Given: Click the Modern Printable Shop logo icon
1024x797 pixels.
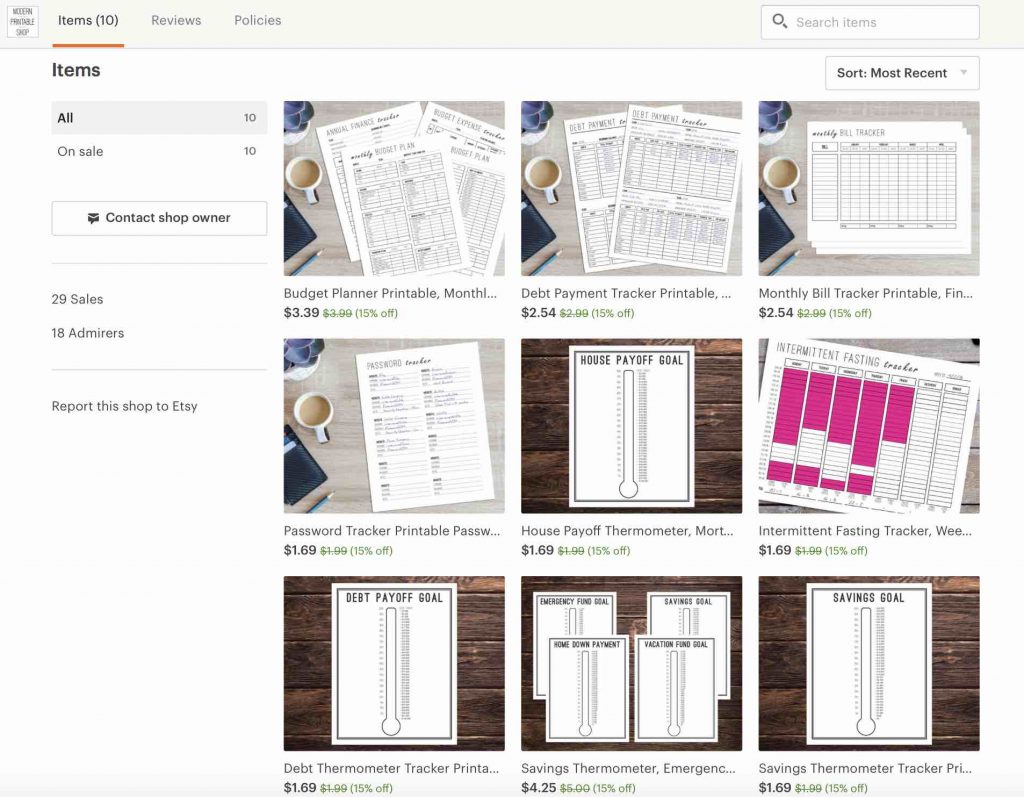Looking at the screenshot, I should pyautogui.click(x=23, y=22).
